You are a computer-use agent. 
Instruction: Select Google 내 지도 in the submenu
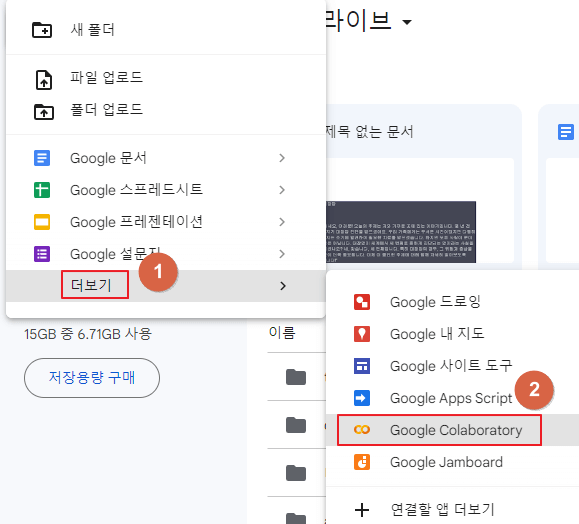[x=453, y=334]
